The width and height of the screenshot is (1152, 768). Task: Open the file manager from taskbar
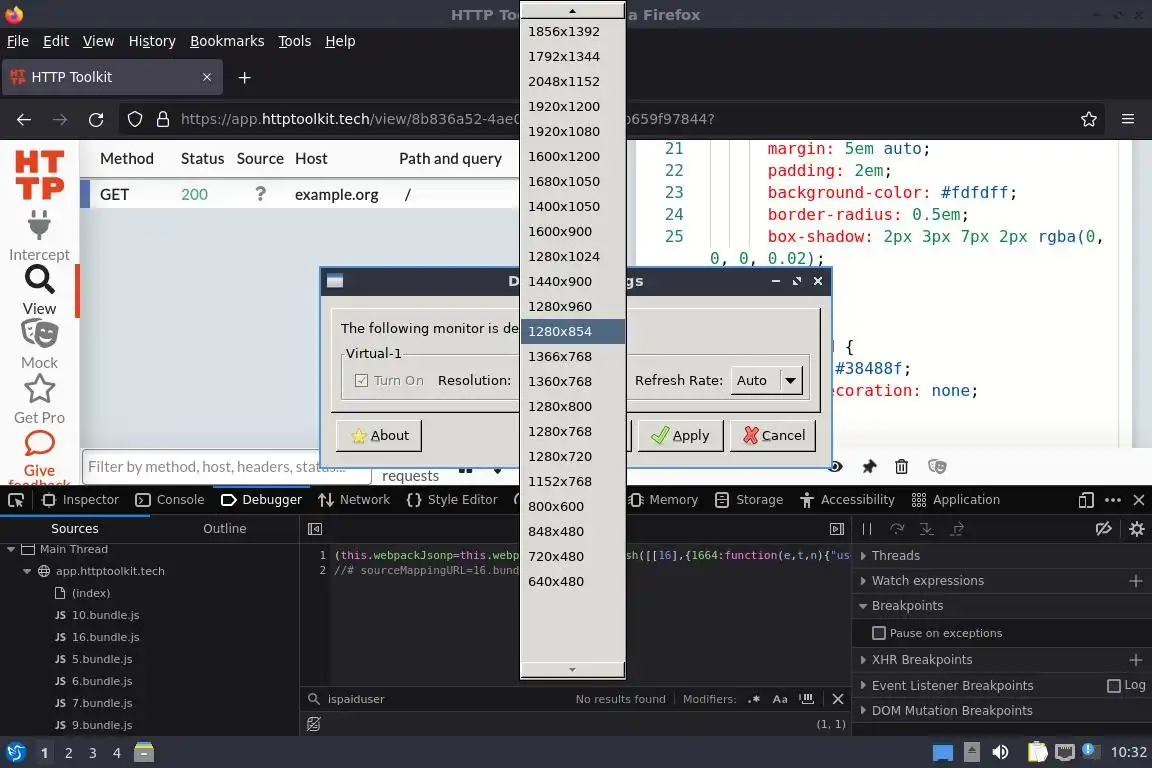pyautogui.click(x=144, y=752)
